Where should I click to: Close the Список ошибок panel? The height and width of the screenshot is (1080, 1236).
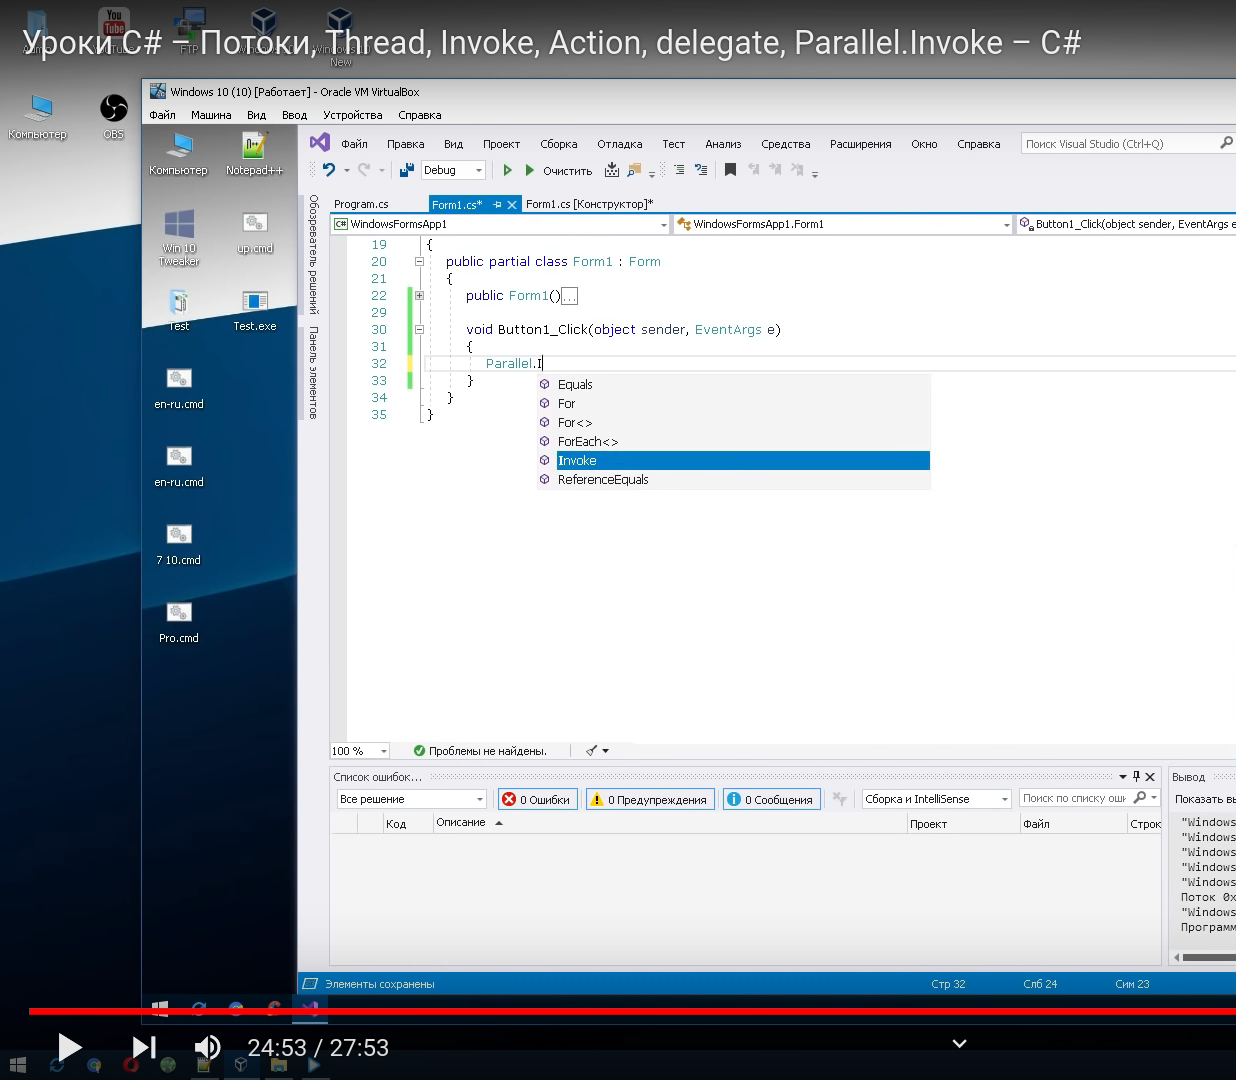click(1150, 776)
